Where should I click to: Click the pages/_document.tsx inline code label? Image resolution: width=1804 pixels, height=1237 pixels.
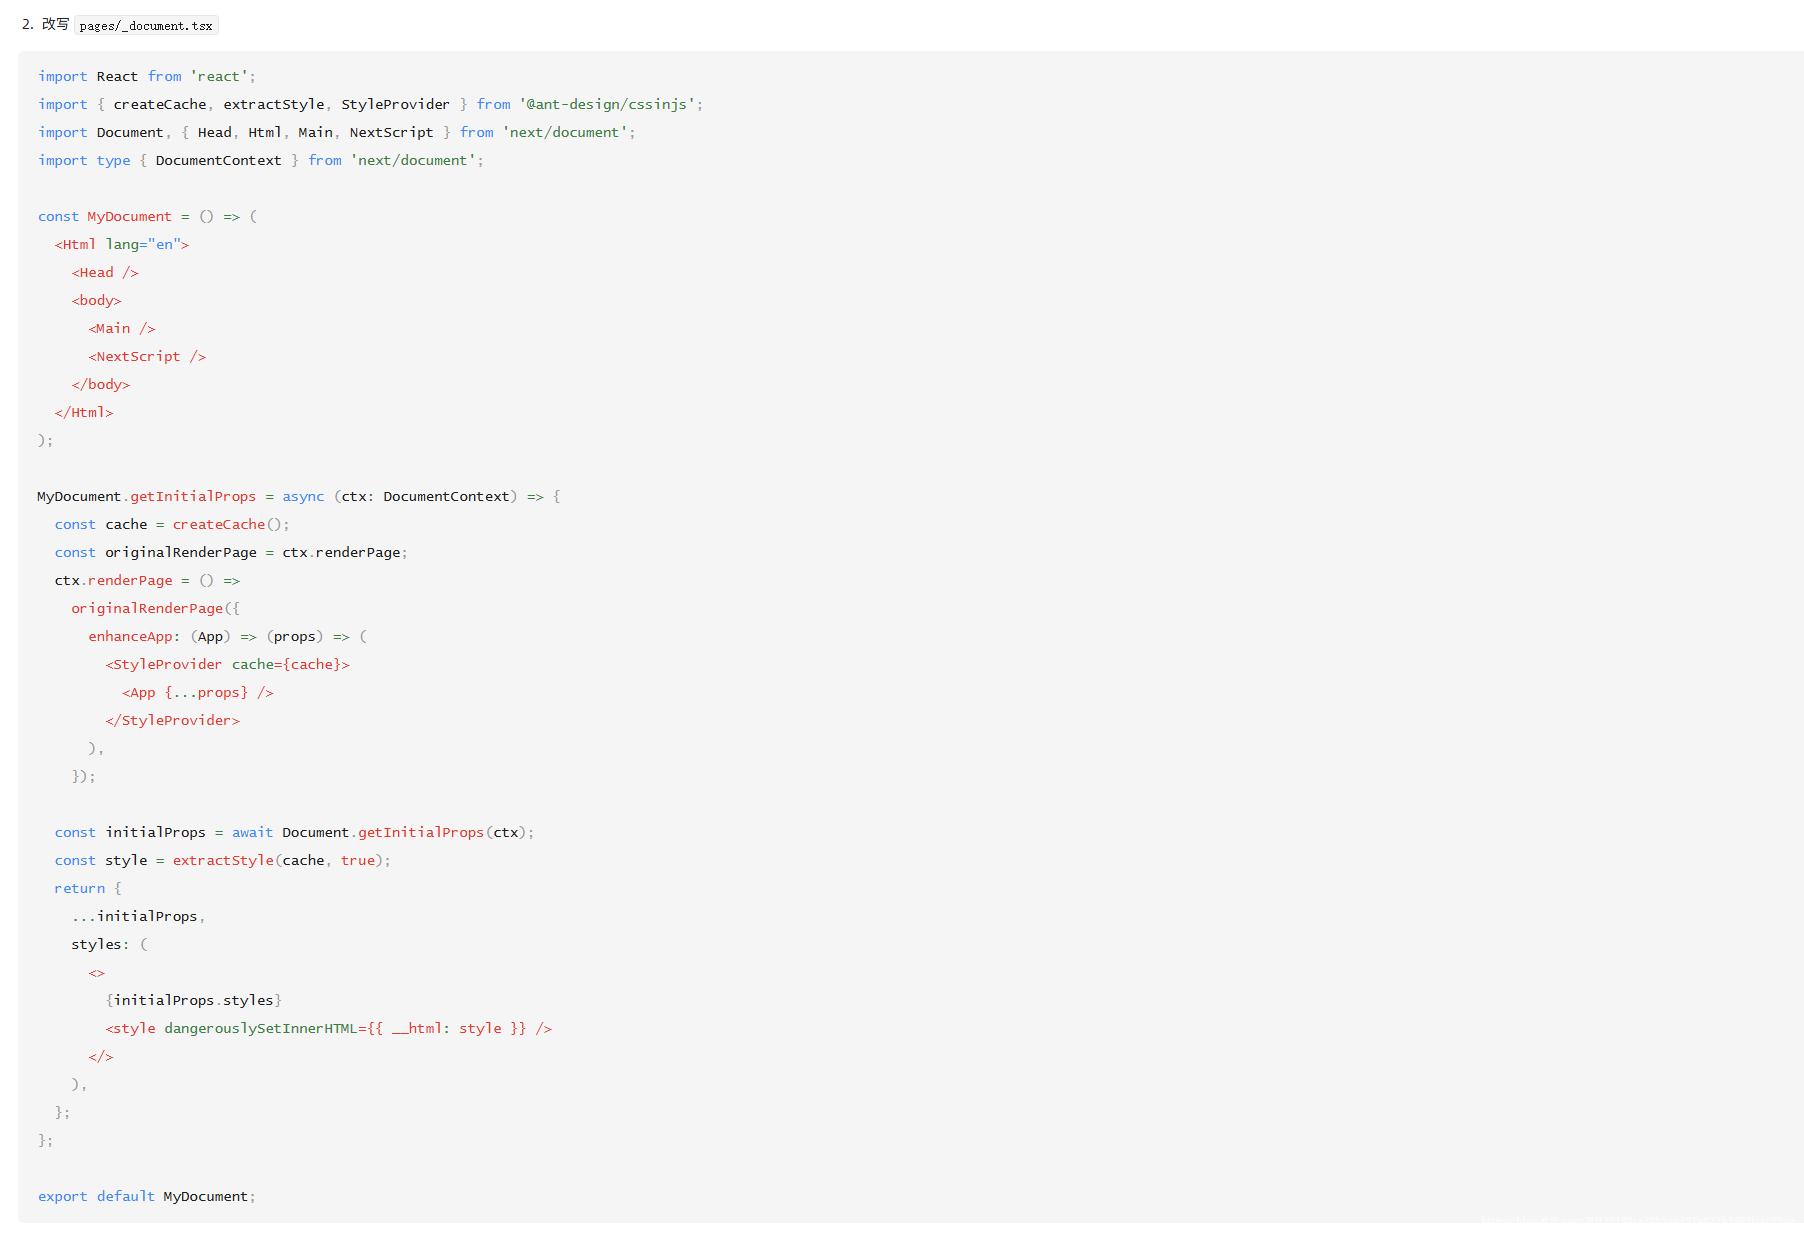(146, 26)
